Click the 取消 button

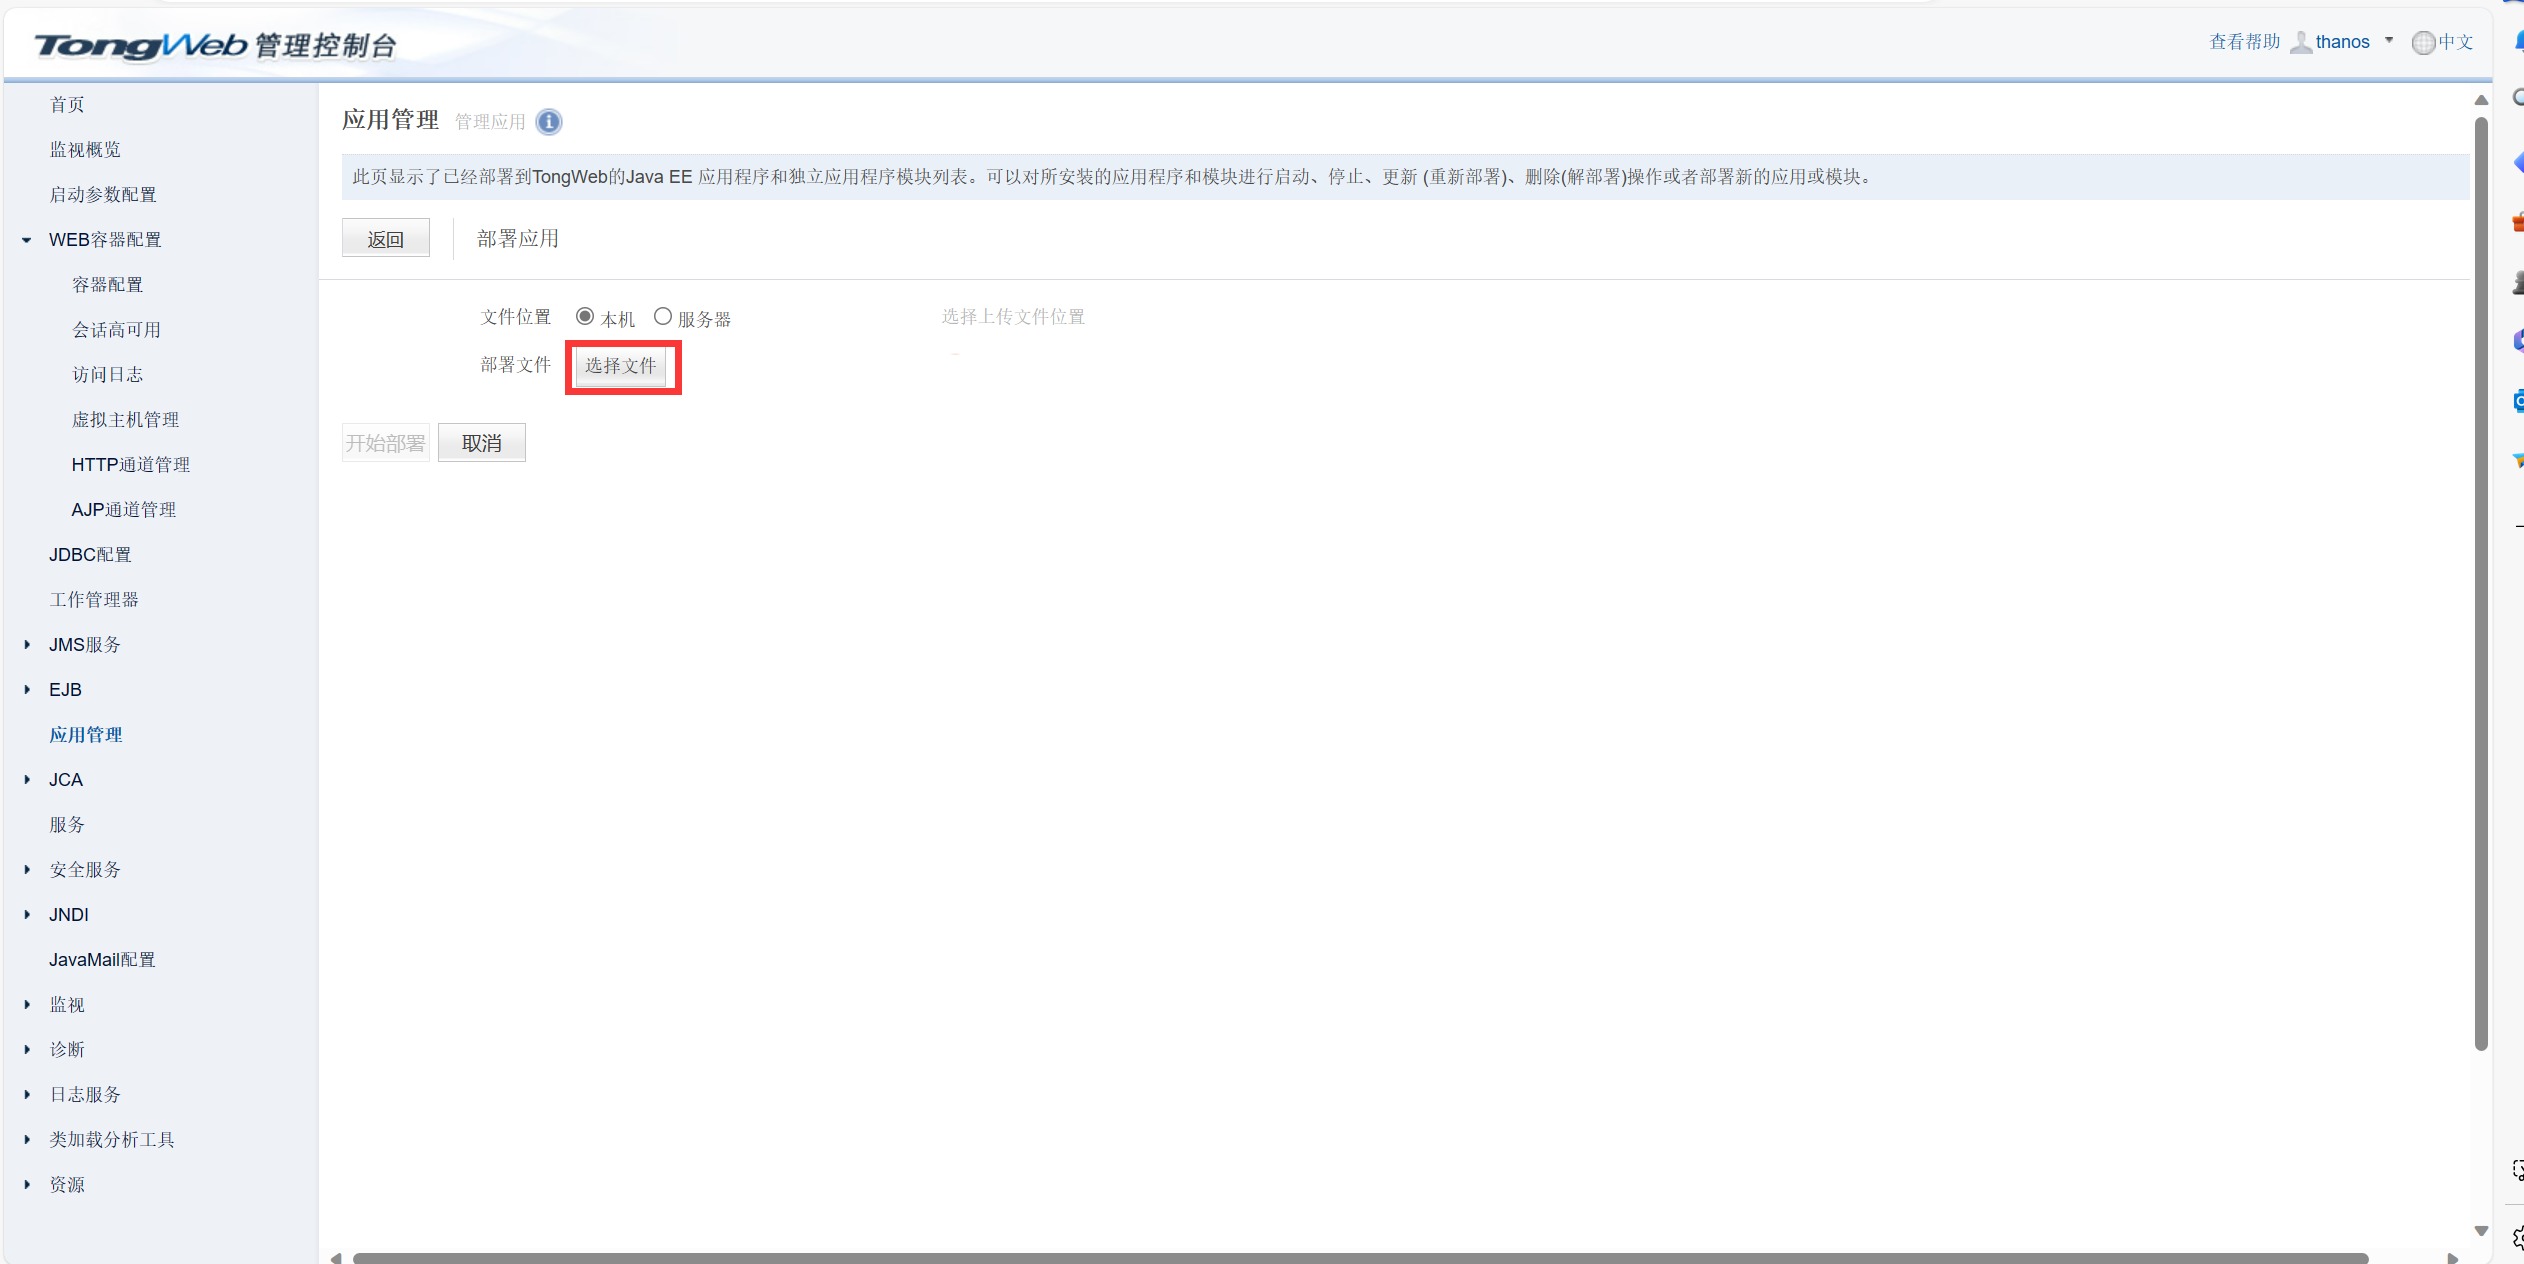[484, 442]
